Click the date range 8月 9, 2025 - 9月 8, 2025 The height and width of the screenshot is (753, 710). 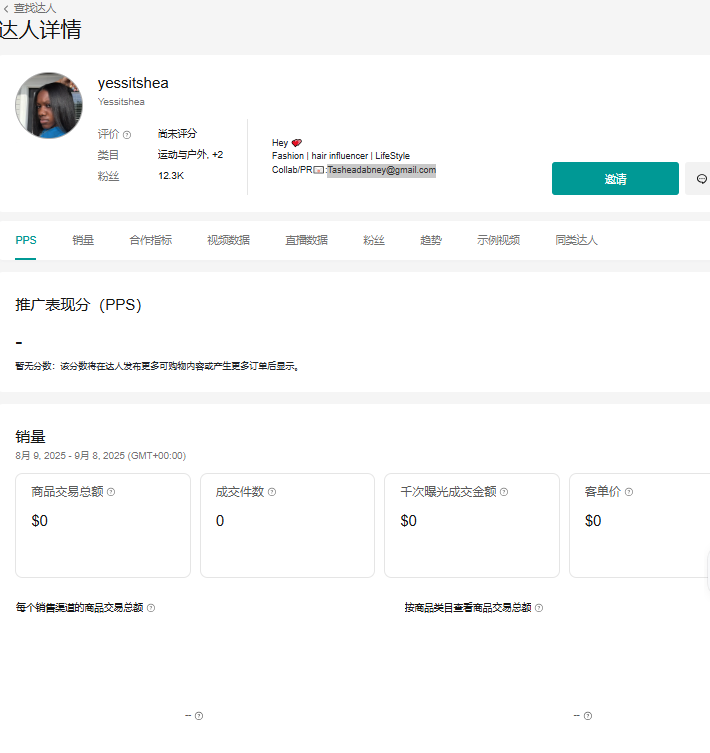click(101, 456)
